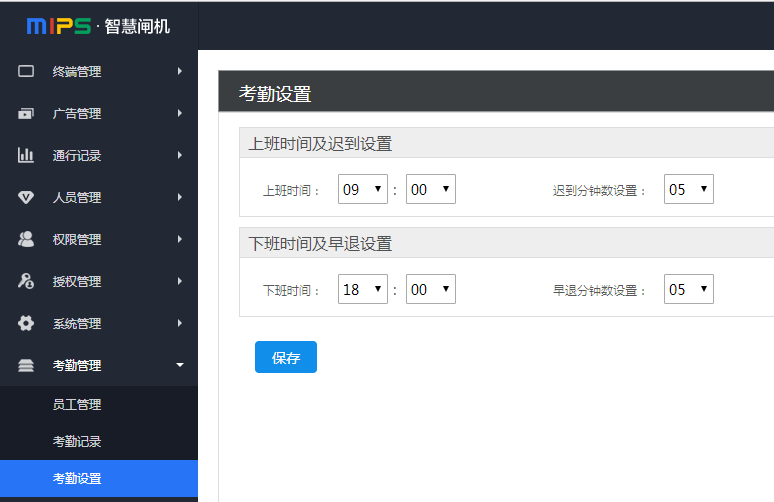Viewport: 774px width, 502px height.
Task: Expand the 广告管理 arrow
Action: 180,113
